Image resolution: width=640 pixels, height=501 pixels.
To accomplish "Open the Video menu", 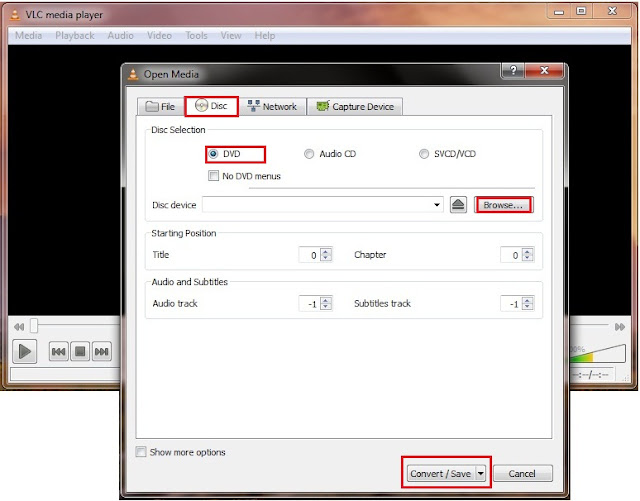I will 159,36.
